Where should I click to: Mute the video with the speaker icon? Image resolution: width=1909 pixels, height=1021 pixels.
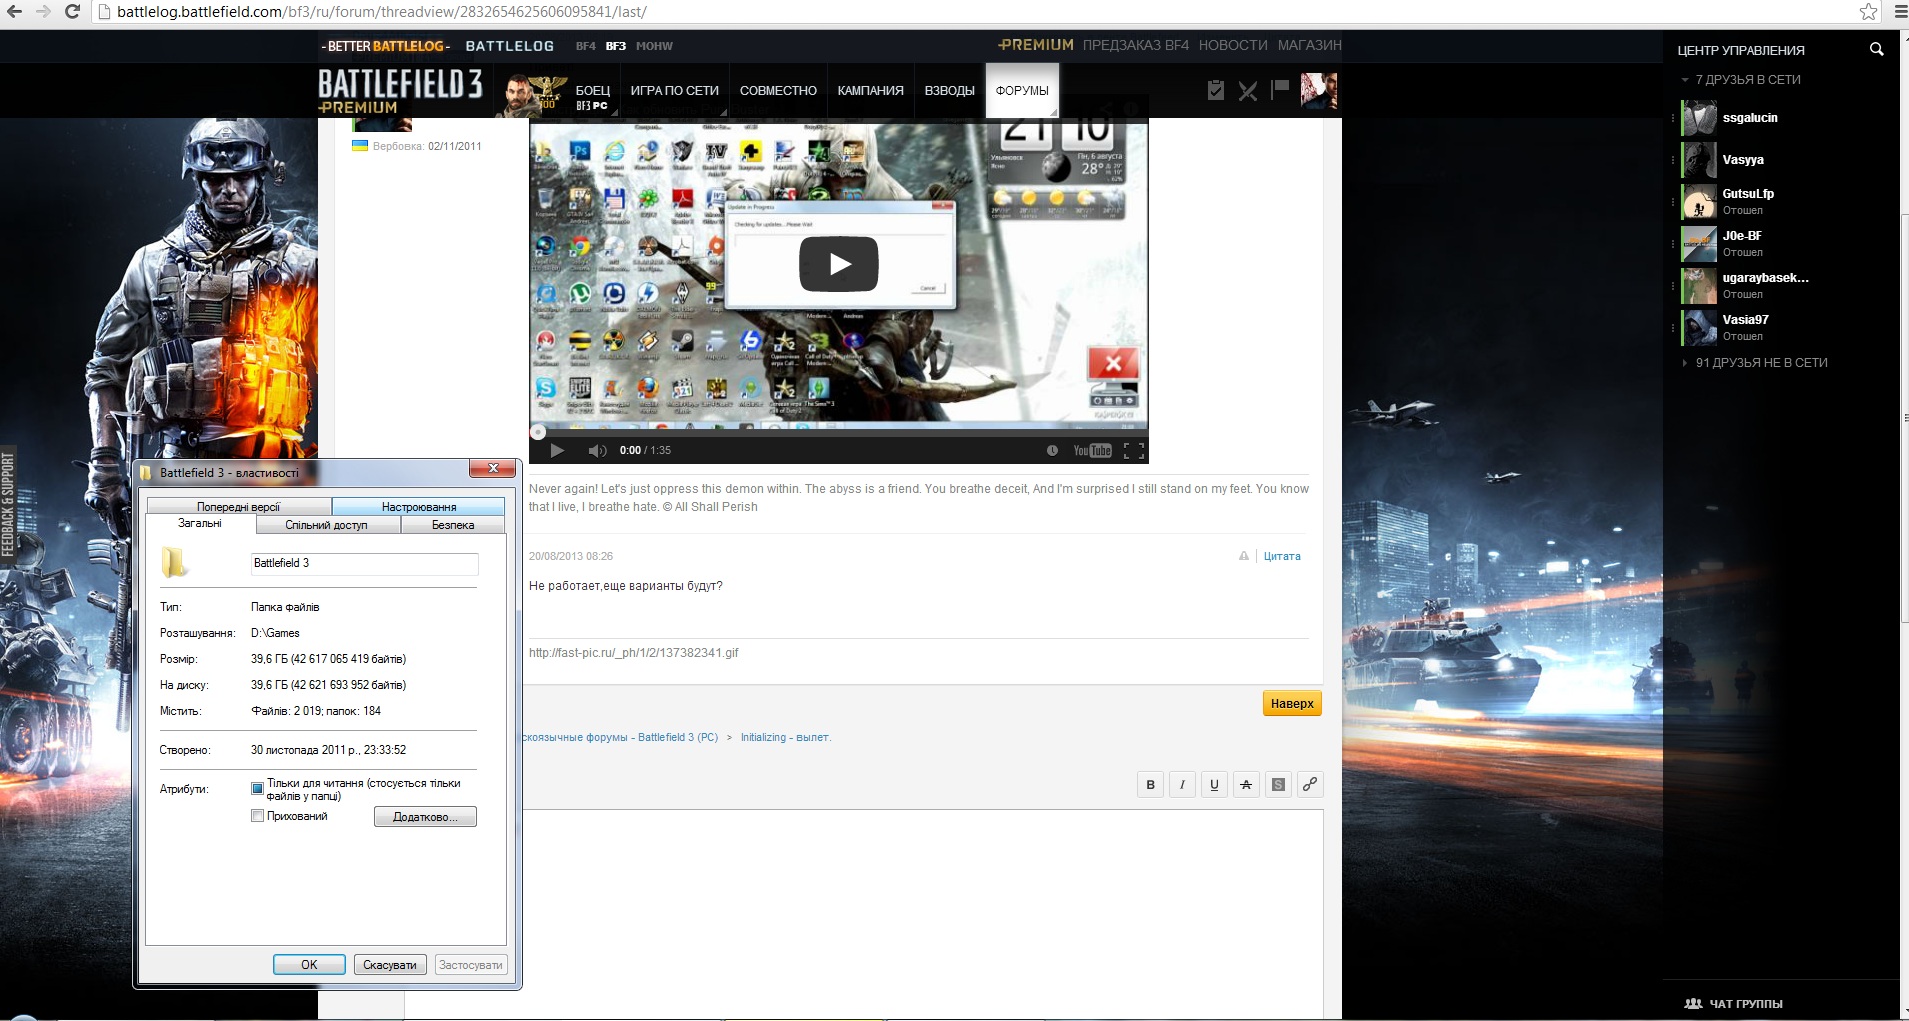point(597,451)
